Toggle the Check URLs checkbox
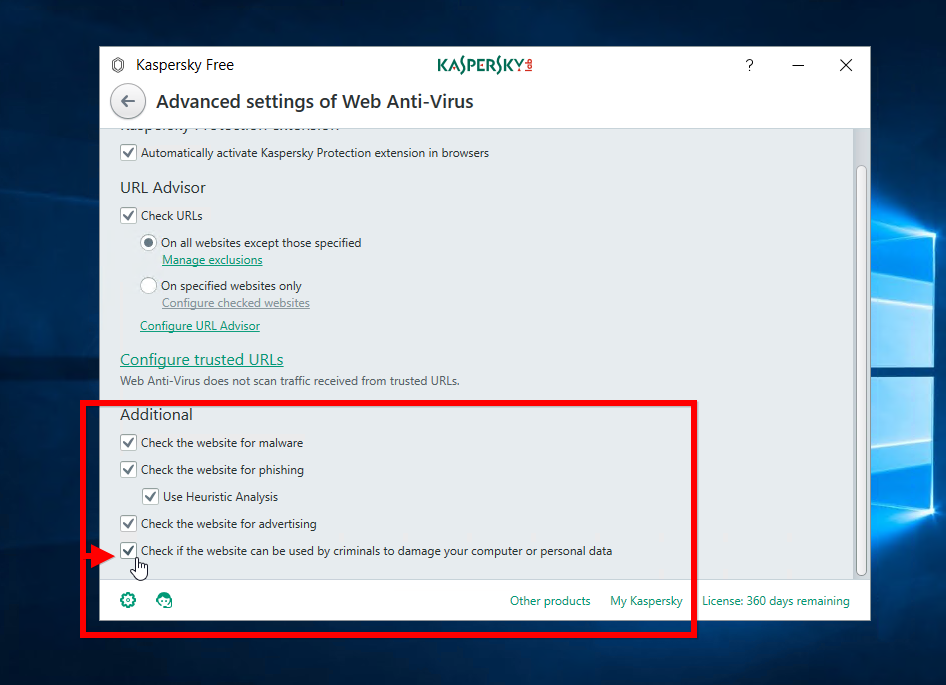Screen dimensions: 946x685 [x=128, y=215]
